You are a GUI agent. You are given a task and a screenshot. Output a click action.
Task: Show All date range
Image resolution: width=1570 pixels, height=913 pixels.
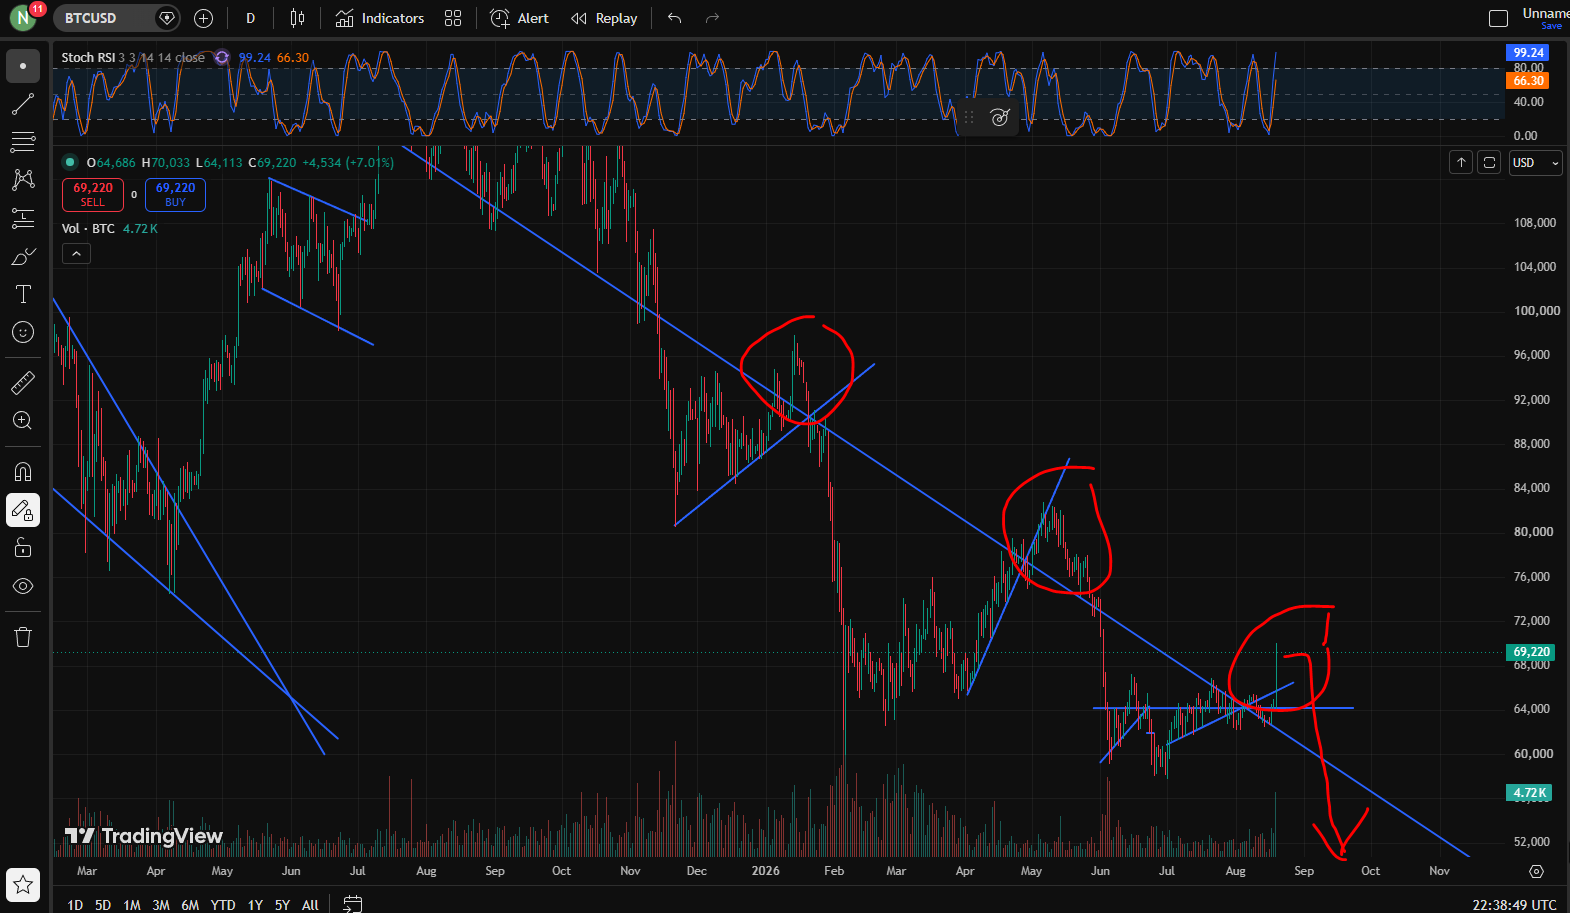[310, 905]
